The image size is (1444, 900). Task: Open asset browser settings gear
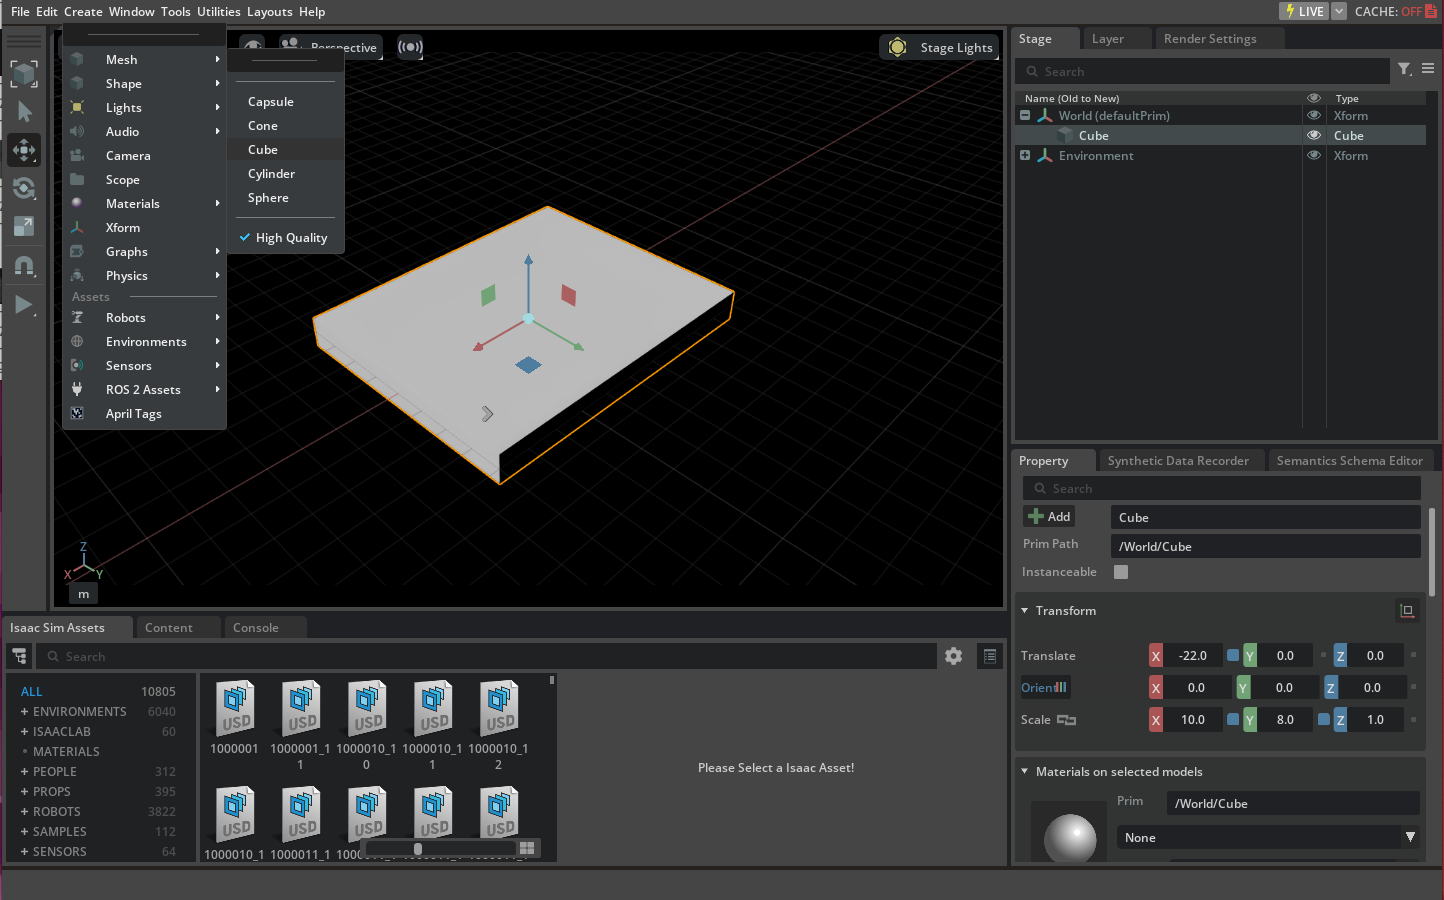click(953, 655)
